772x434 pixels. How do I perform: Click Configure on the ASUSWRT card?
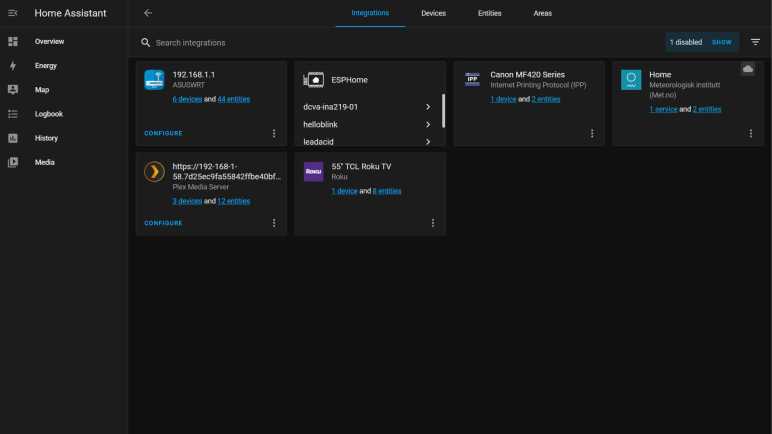tap(163, 133)
